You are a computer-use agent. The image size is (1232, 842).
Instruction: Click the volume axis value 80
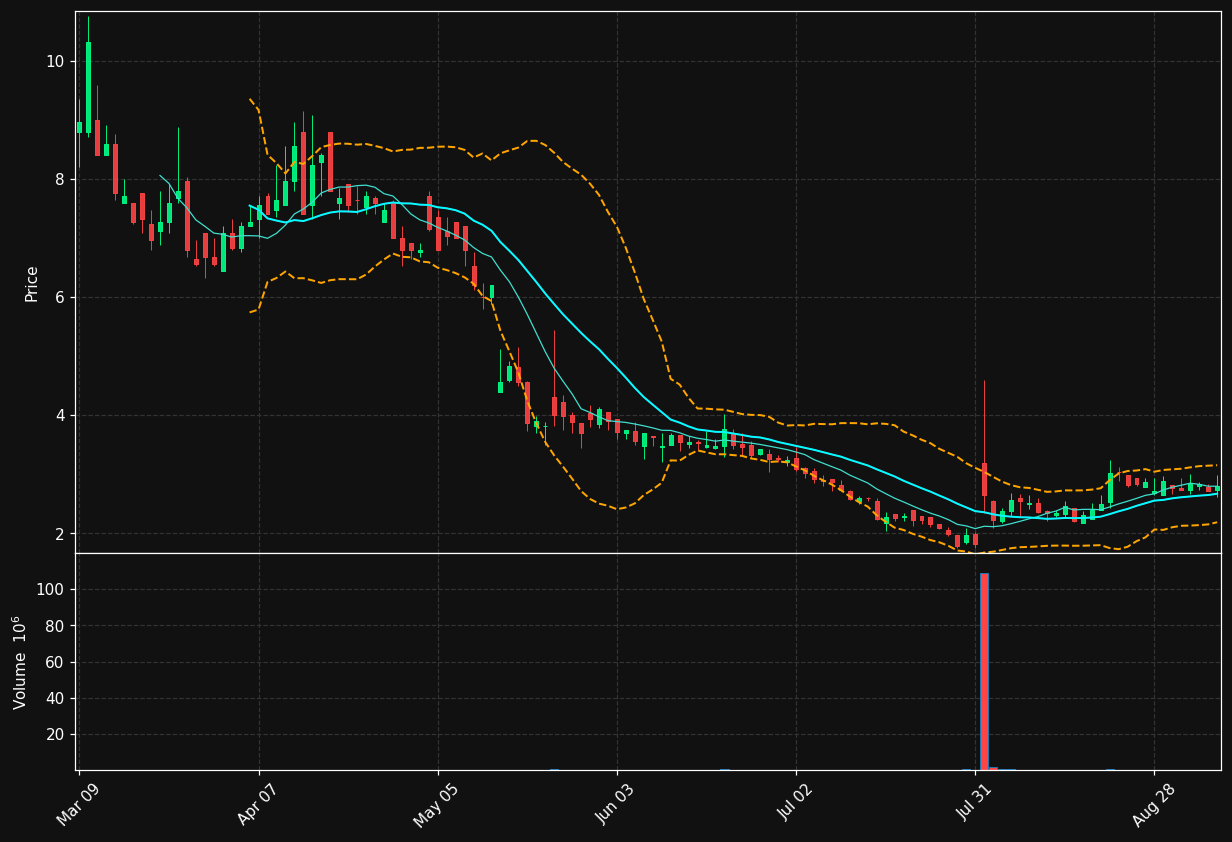click(55, 626)
